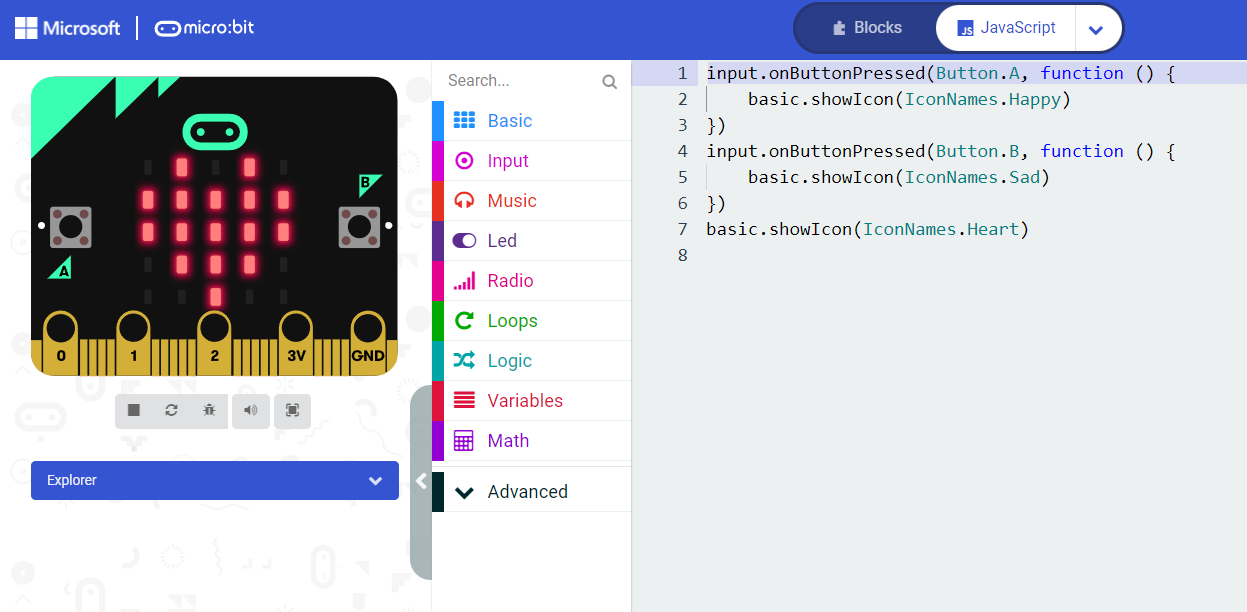This screenshot has height=612, width=1247.
Task: Click "Button.B" in line 4
Action: [x=977, y=151]
